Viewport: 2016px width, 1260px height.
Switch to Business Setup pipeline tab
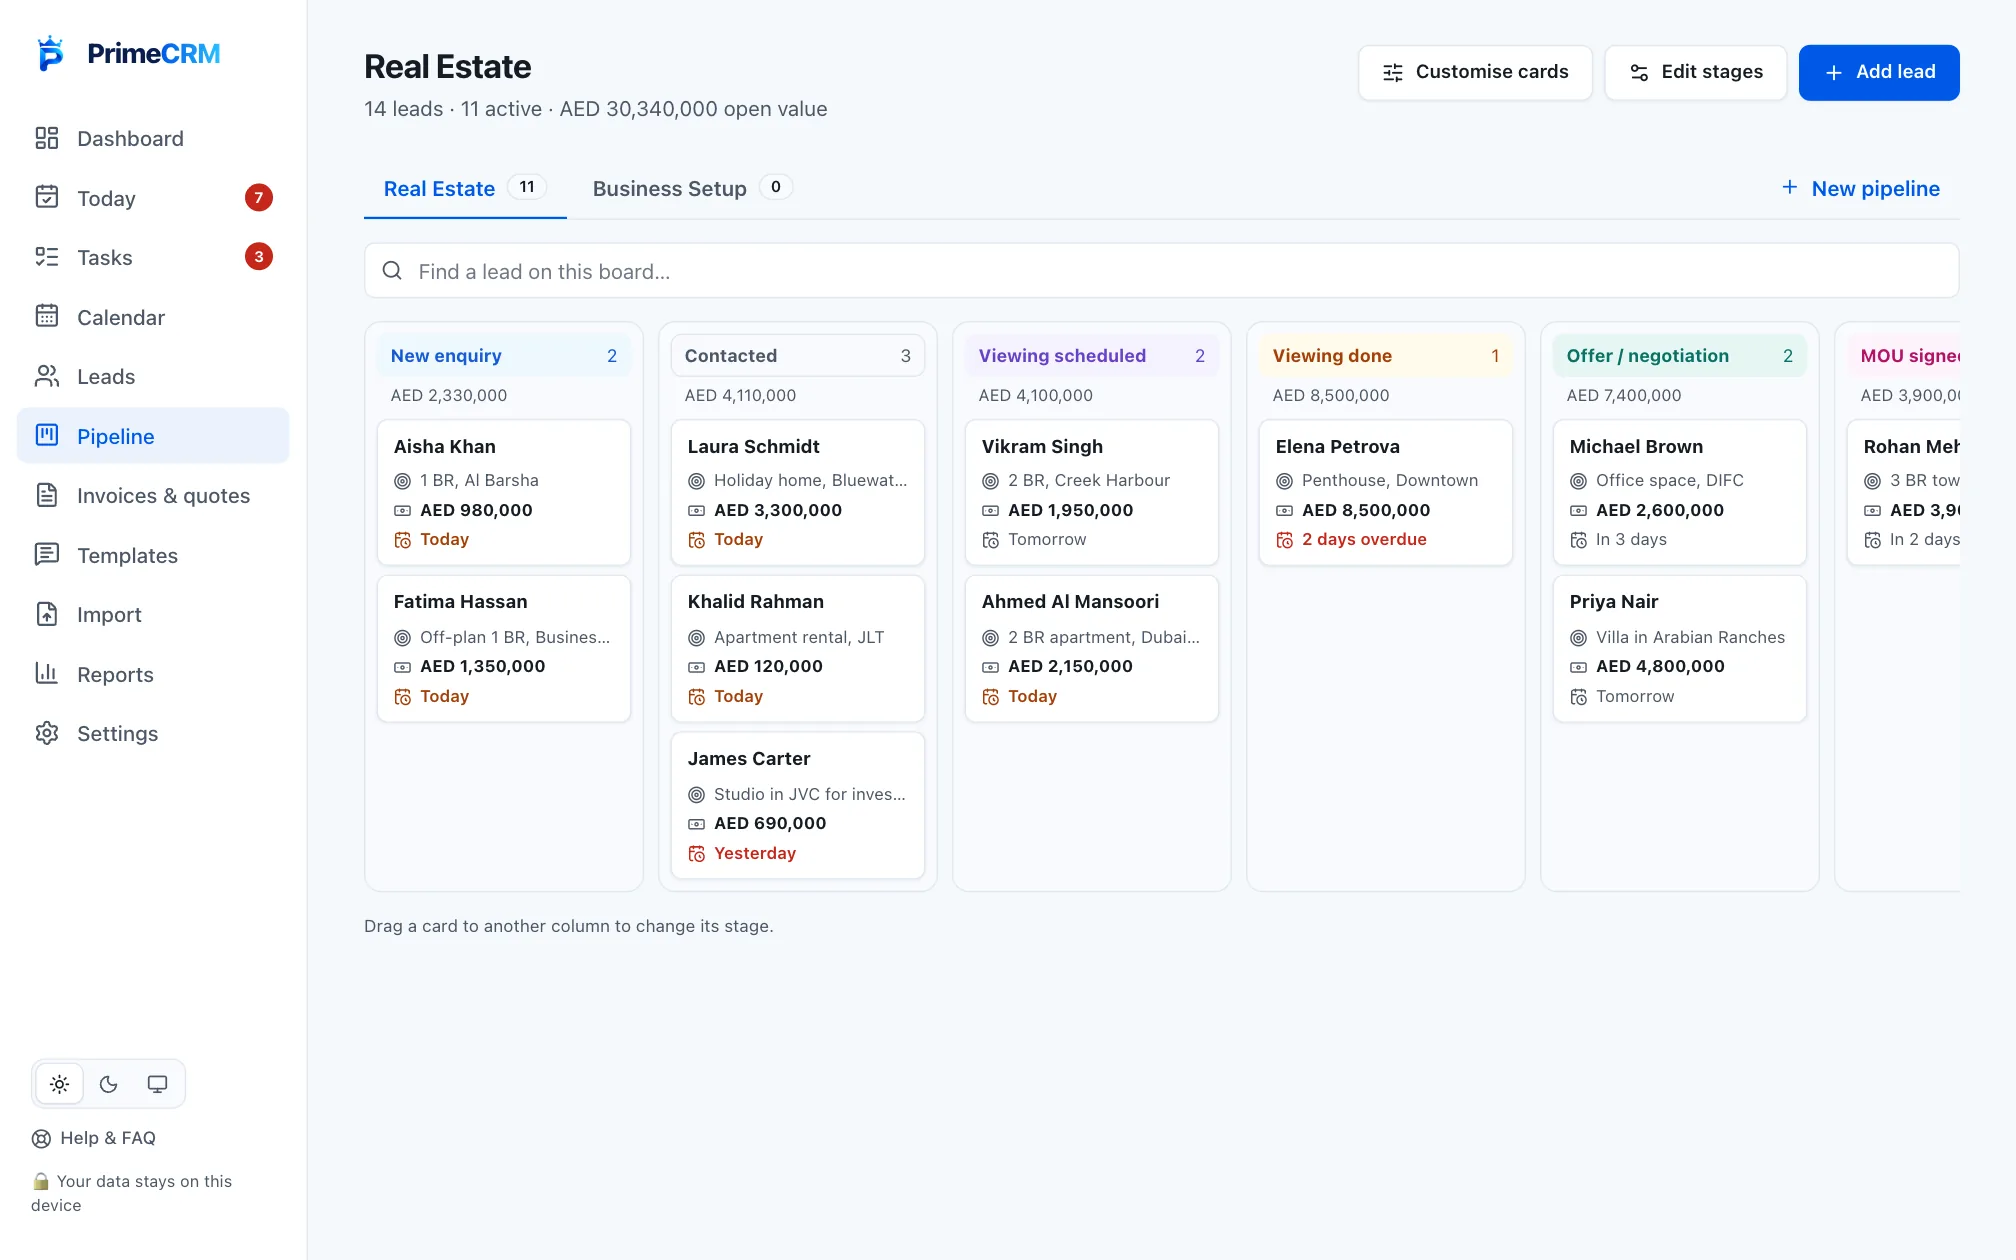click(x=692, y=188)
